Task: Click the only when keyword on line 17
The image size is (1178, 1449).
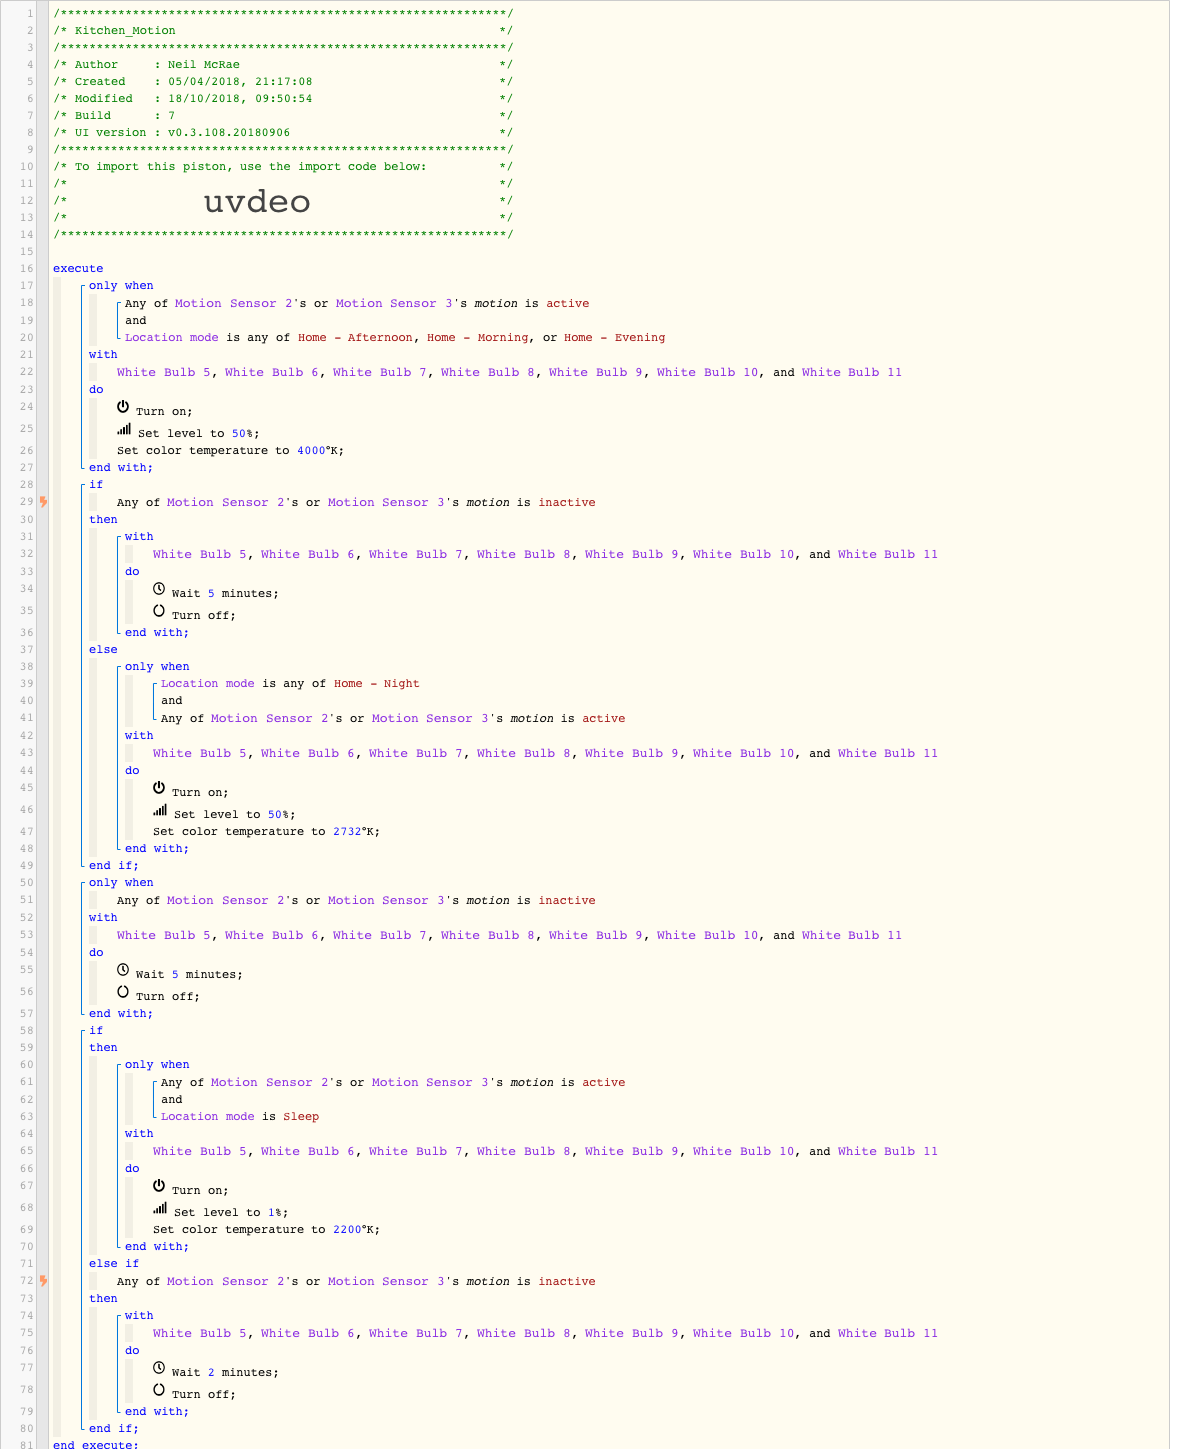Action: (121, 286)
